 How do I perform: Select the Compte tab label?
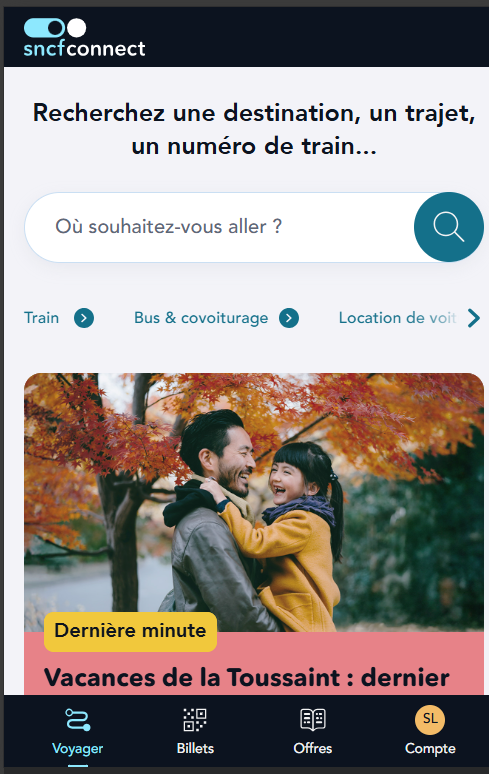coord(430,748)
